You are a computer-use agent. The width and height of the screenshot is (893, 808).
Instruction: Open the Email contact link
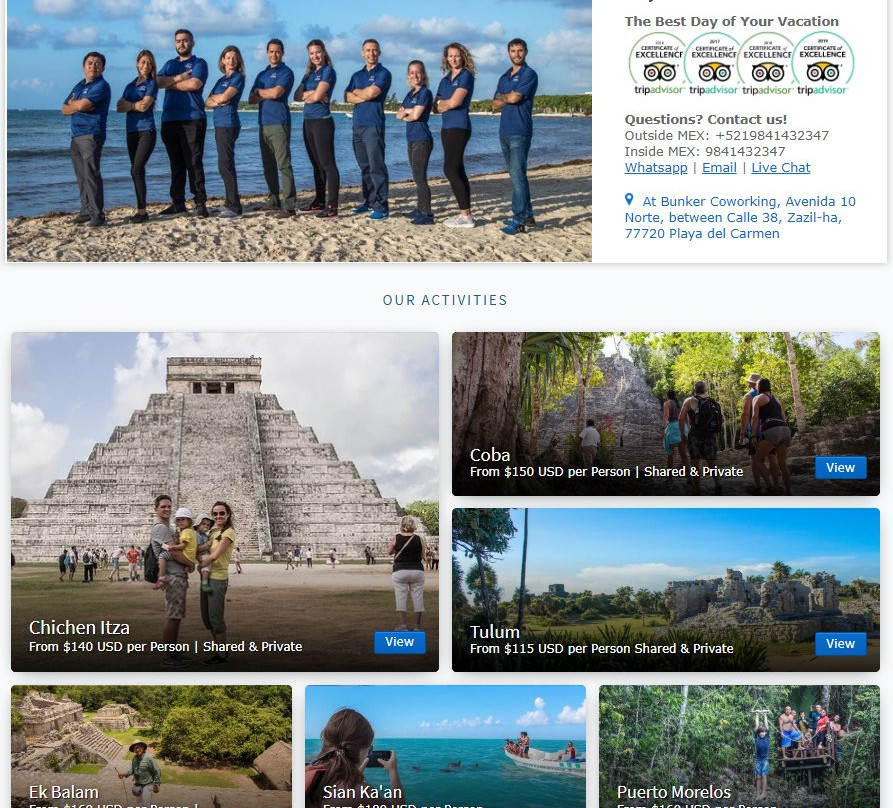pos(719,167)
